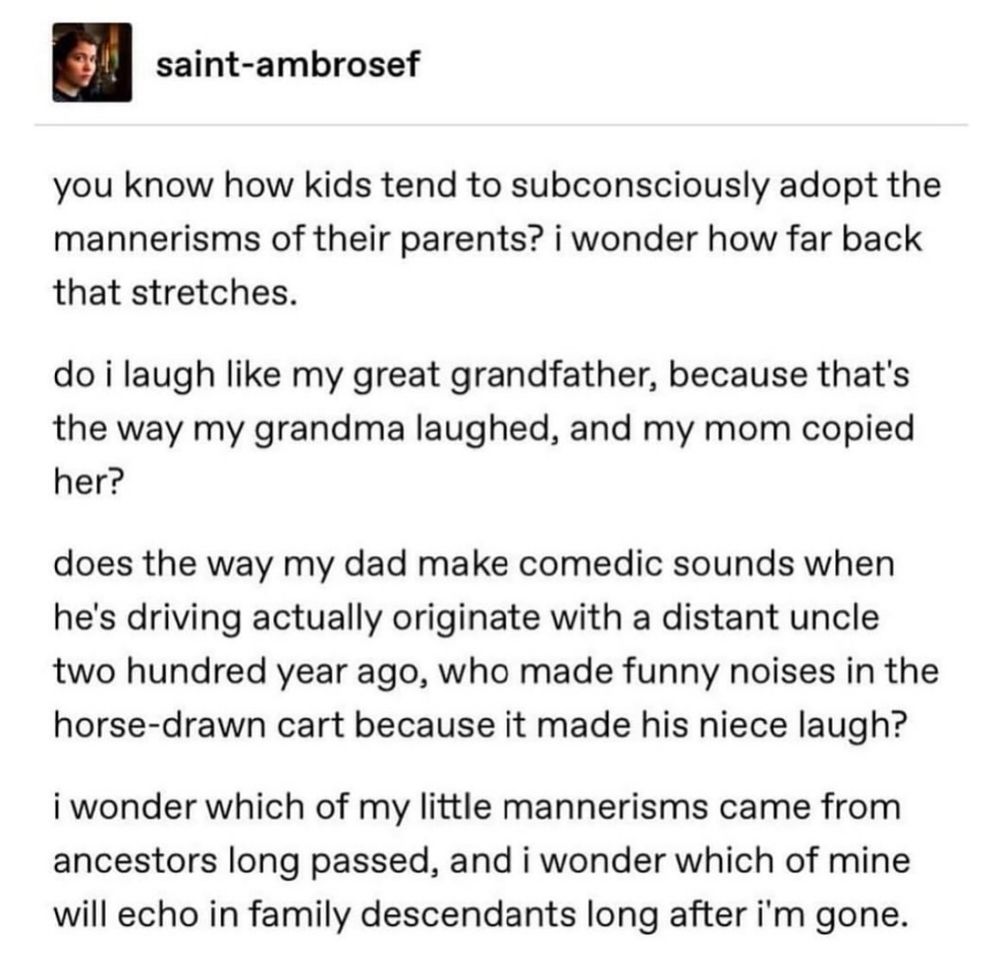Click the saint-ambrosef username link
The width and height of the screenshot is (1000, 956).
point(288,64)
